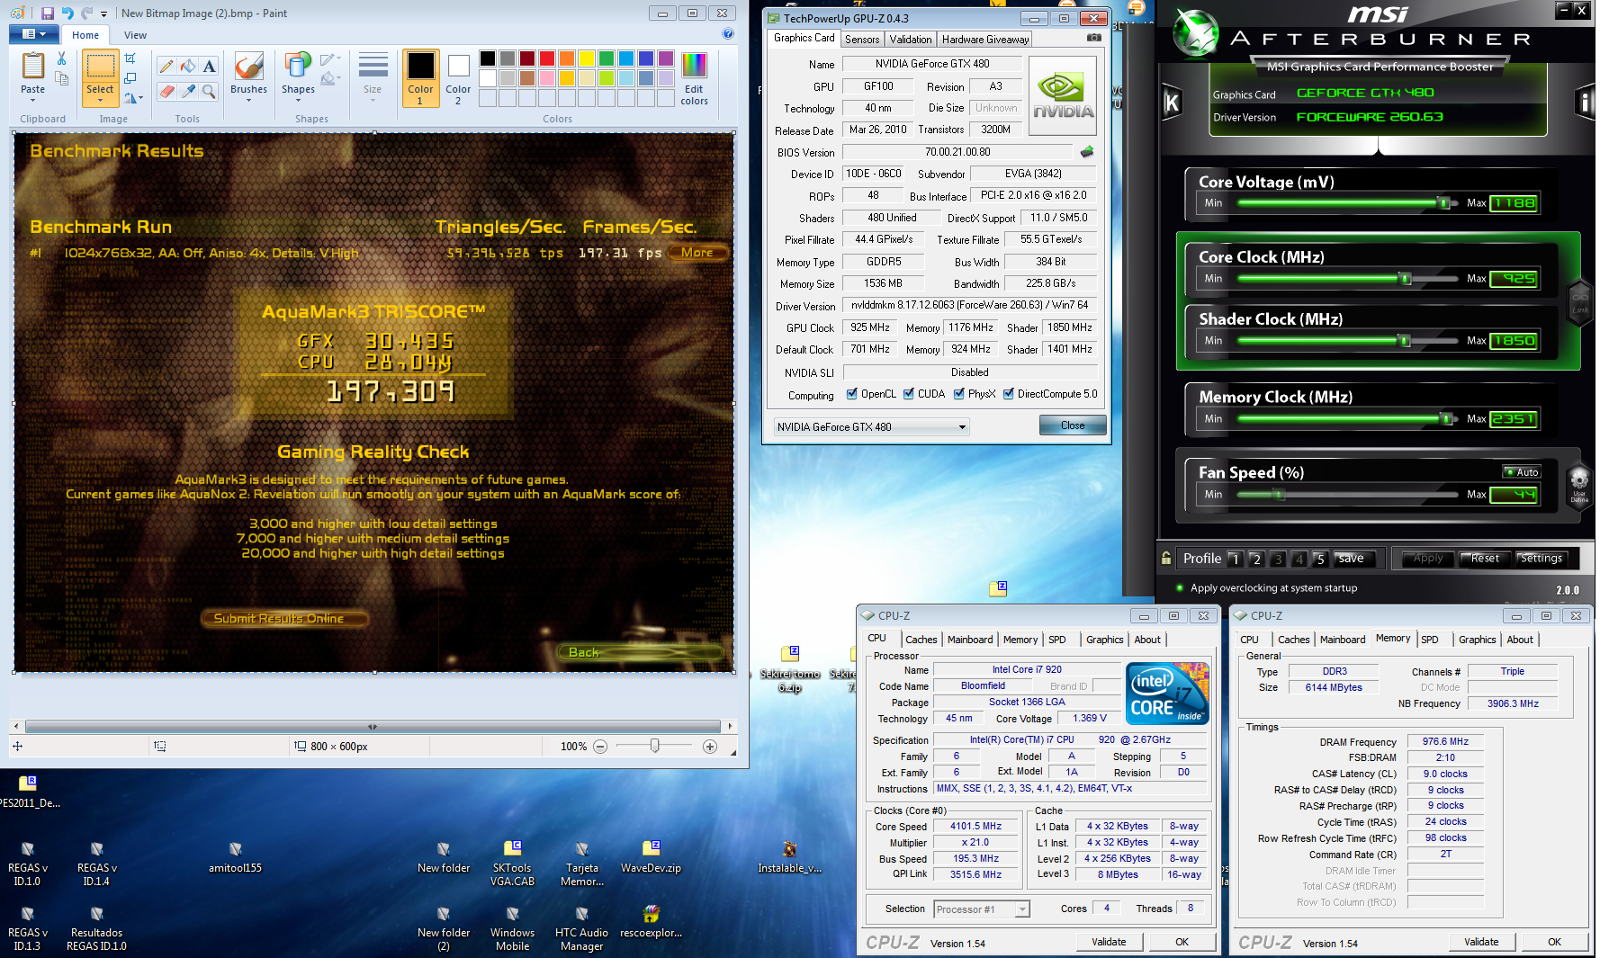Click the Paint Help question mark icon
1600x958 pixels.
pyautogui.click(x=728, y=34)
